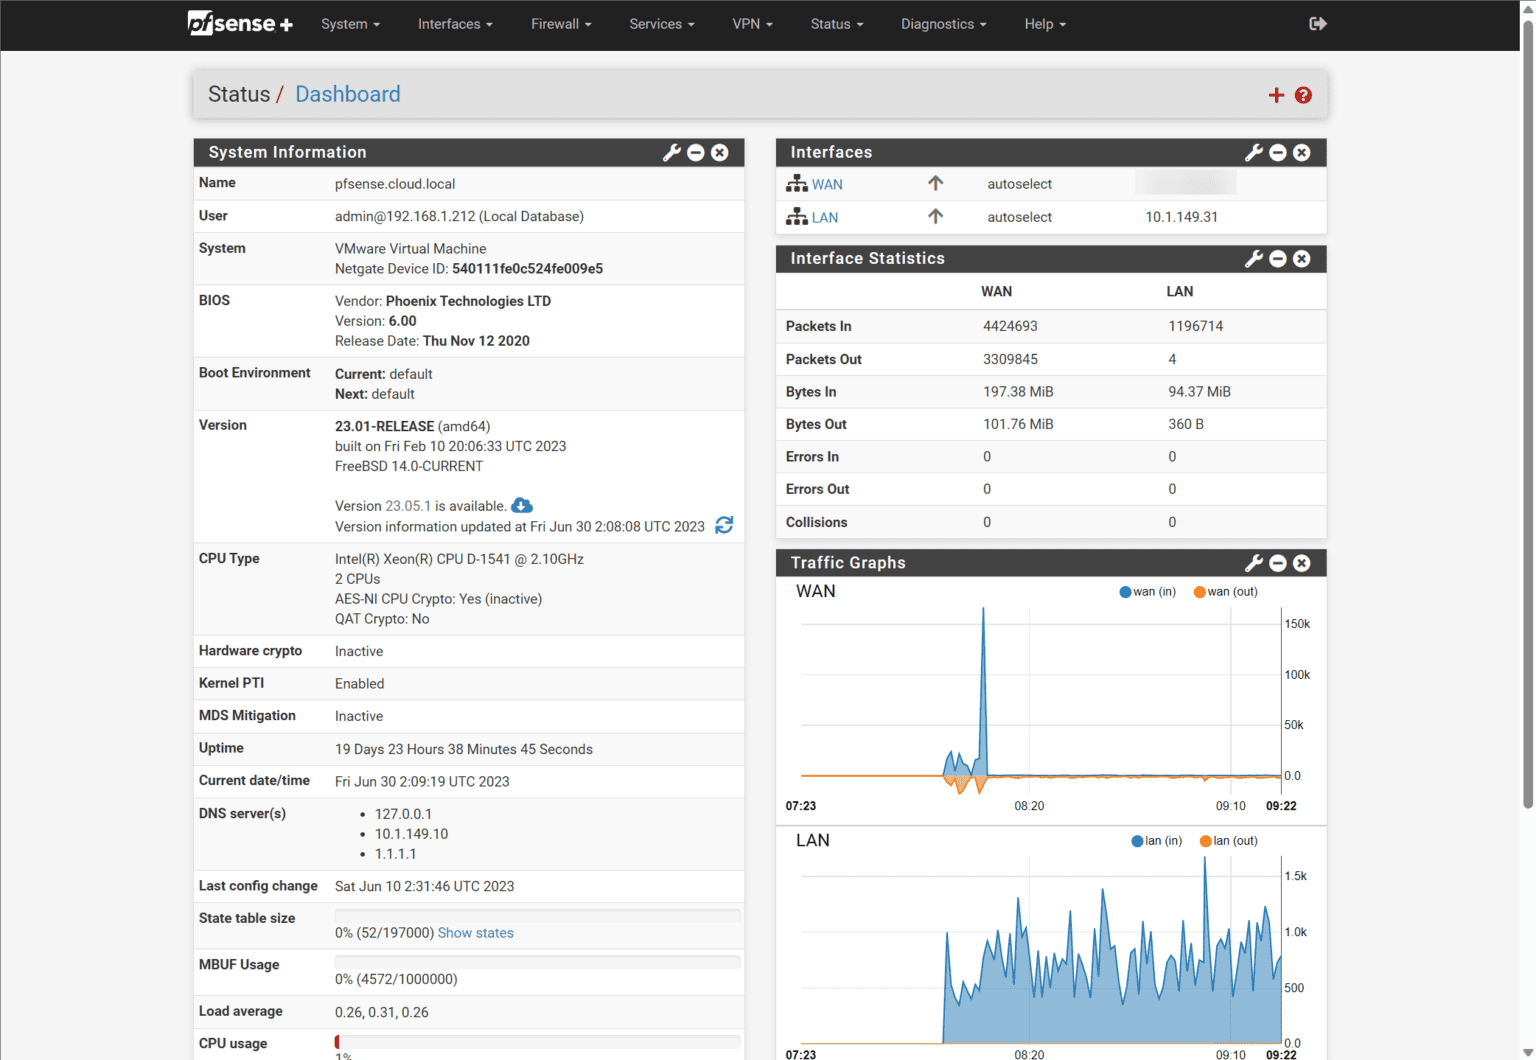The image size is (1536, 1060).
Task: Download the 23.05.1 update via cloud icon
Action: click(x=522, y=505)
